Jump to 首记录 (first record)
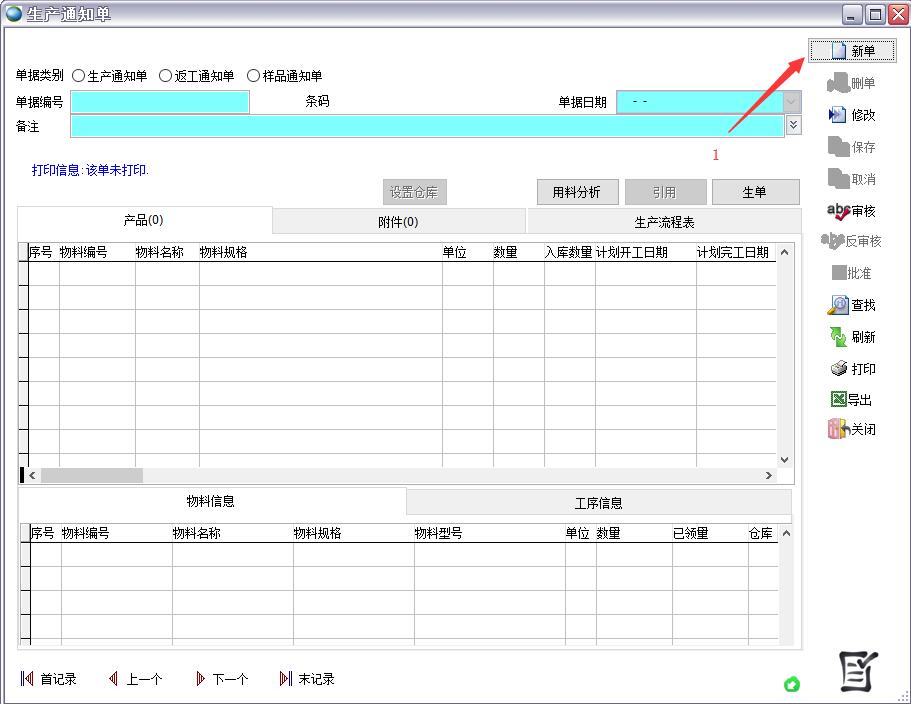Viewport: 911px width, 704px height. [48, 679]
